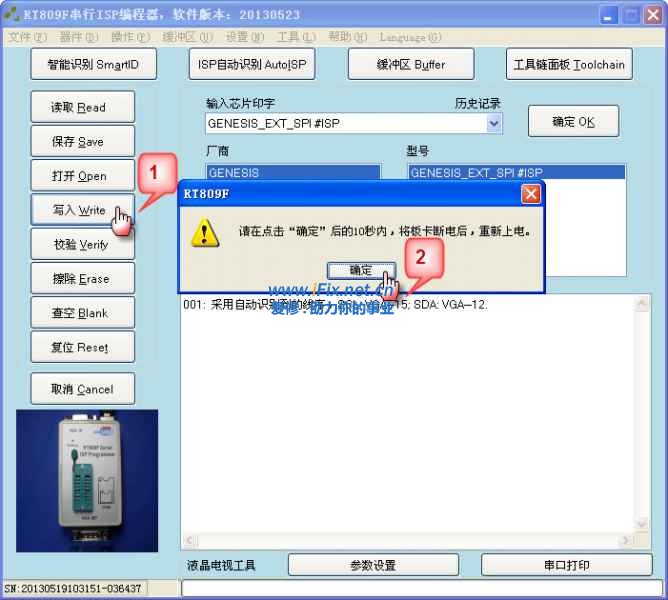Select GENESIS in the manufacturer list

coord(292,172)
